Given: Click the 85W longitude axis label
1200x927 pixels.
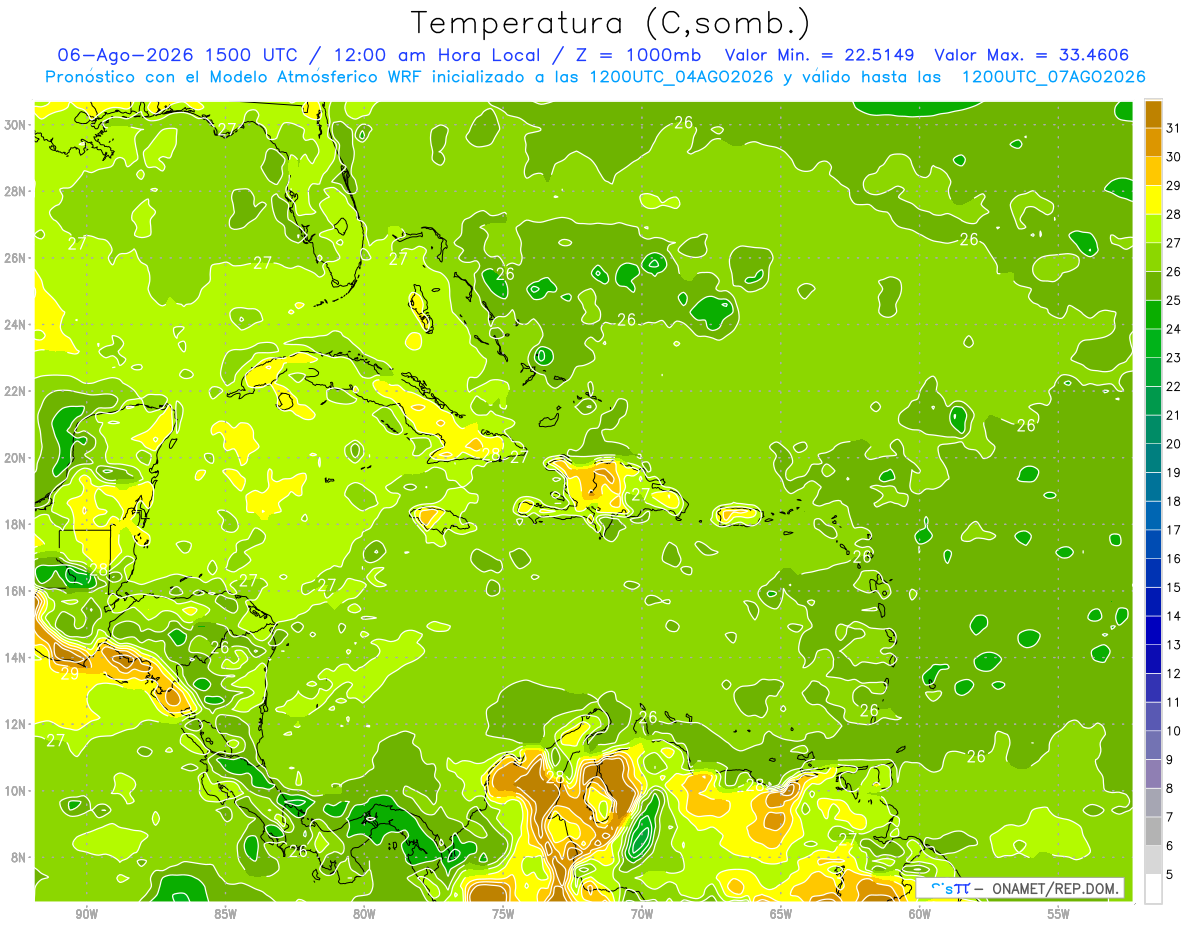Looking at the screenshot, I should tap(225, 914).
